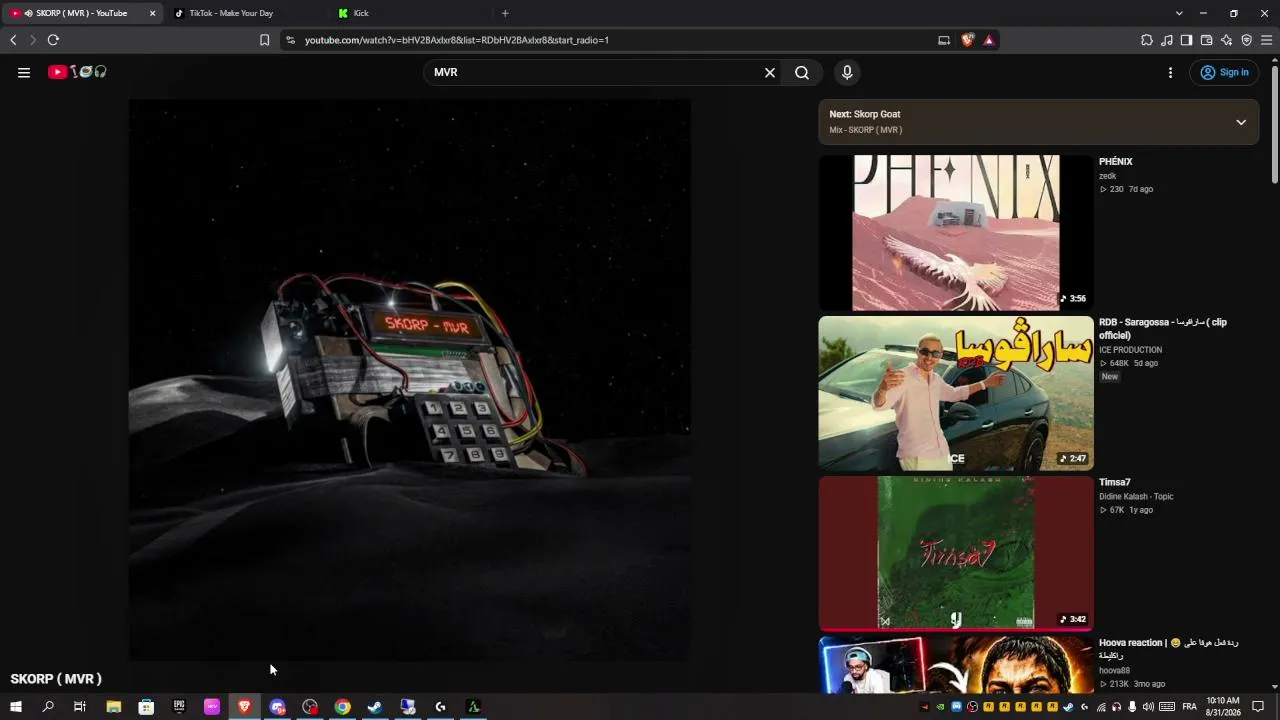Visit the ICE PRODUCTION channel name

(x=1131, y=350)
